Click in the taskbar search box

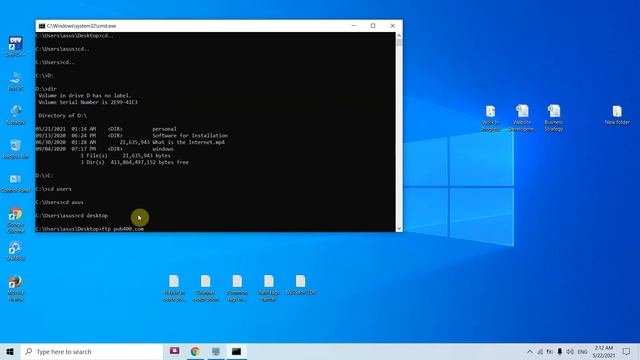click(92, 351)
